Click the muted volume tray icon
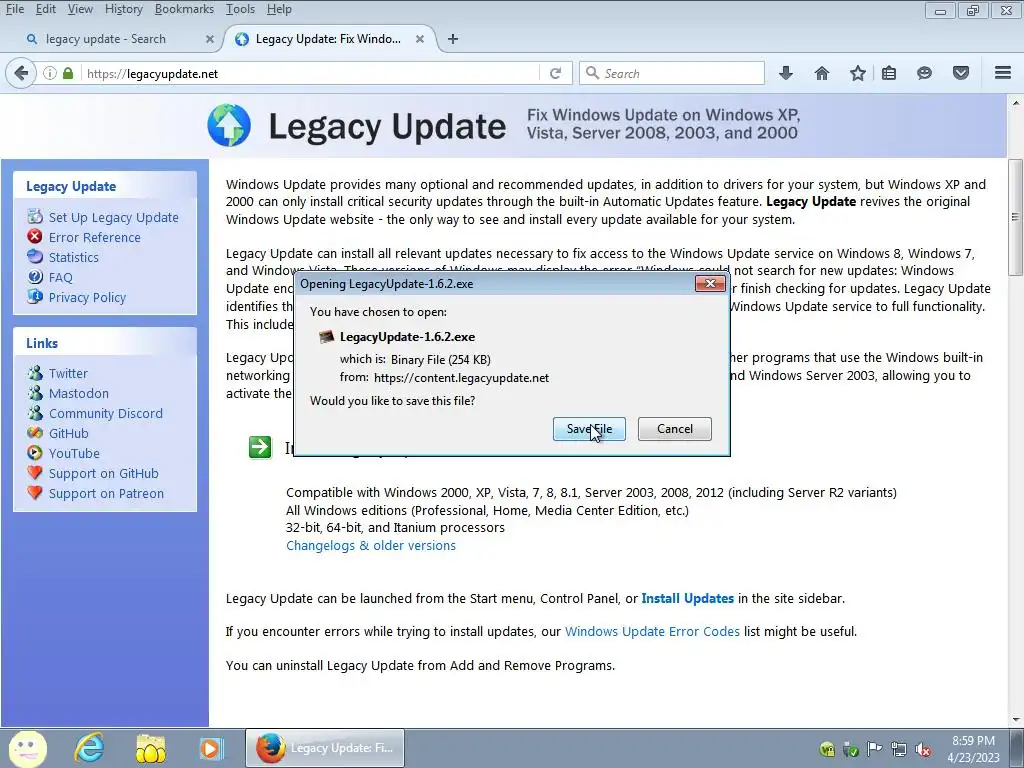This screenshot has height=768, width=1024. point(923,749)
